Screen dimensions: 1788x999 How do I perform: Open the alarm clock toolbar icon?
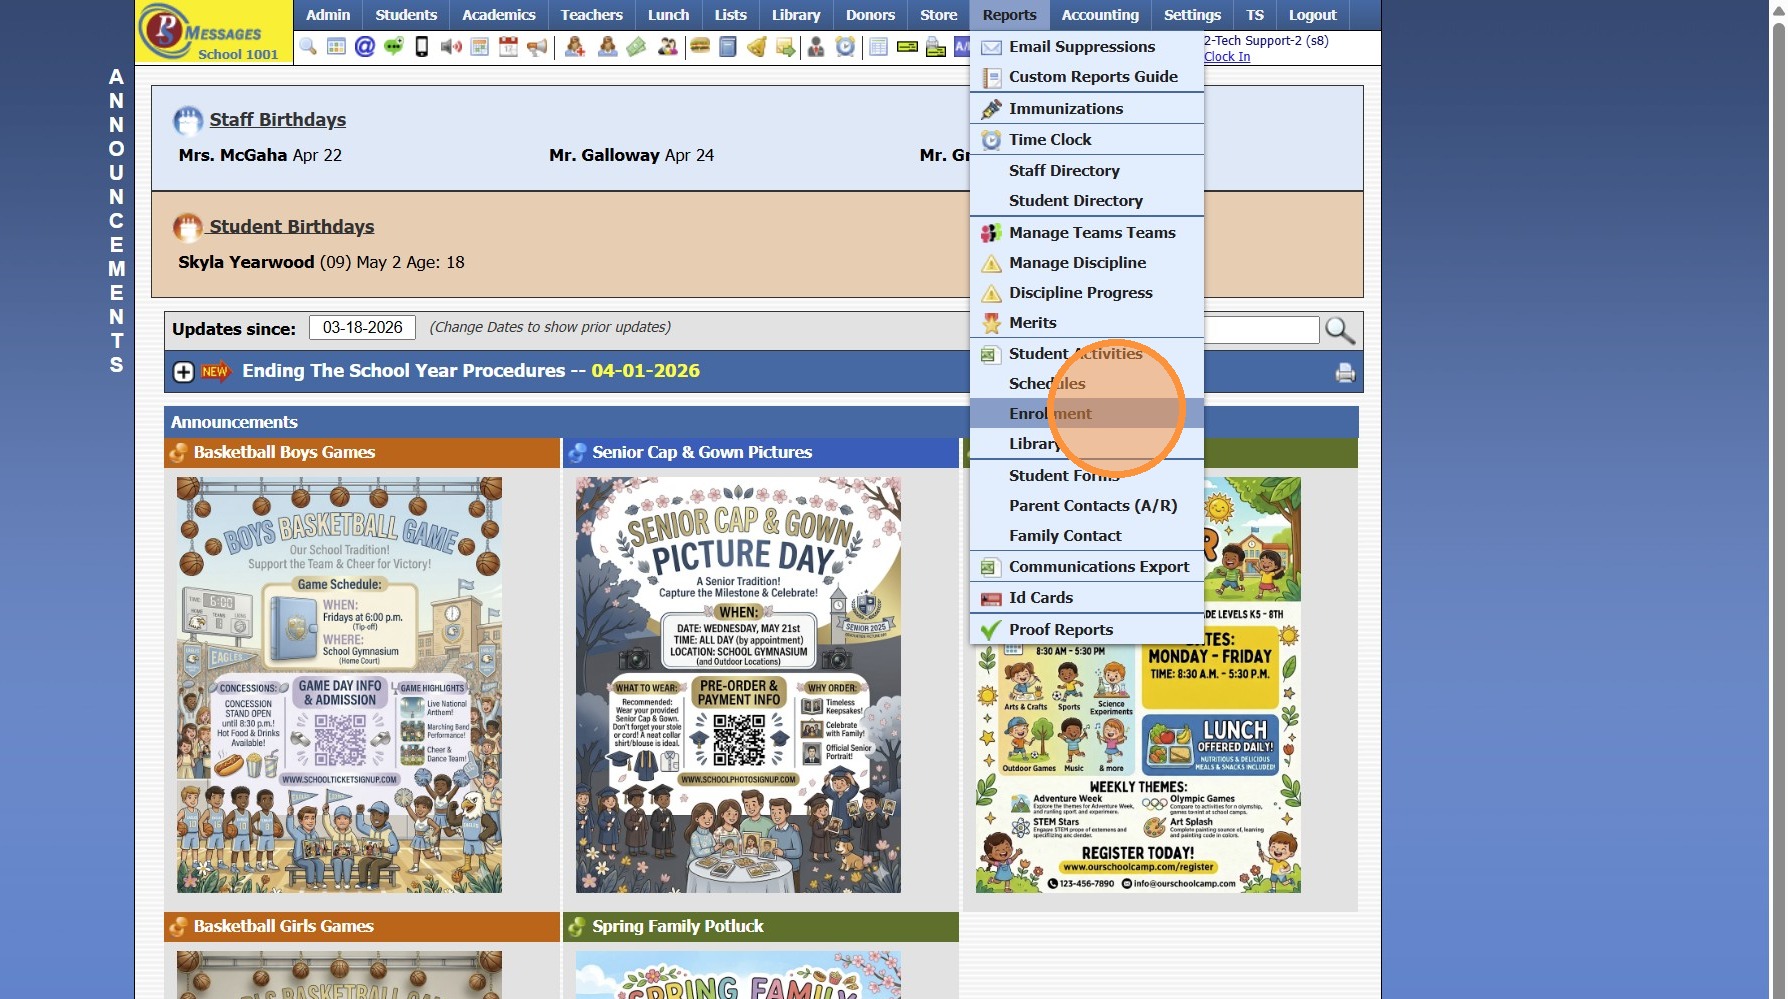(846, 47)
